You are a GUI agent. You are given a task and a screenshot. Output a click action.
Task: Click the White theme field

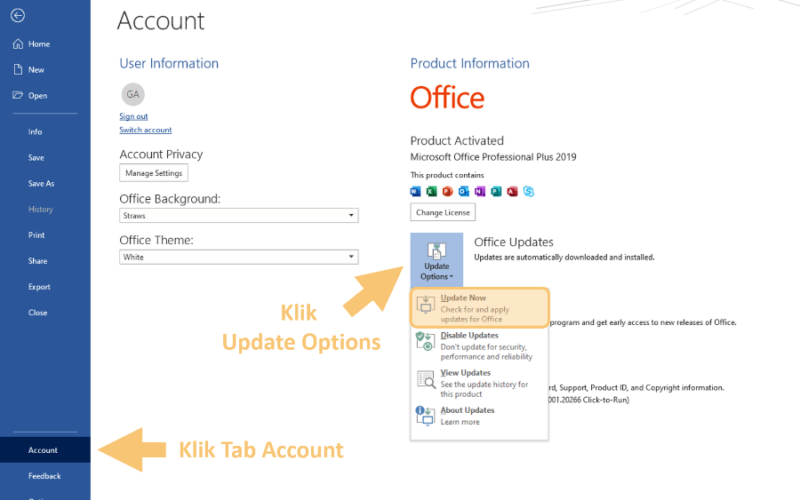point(239,257)
